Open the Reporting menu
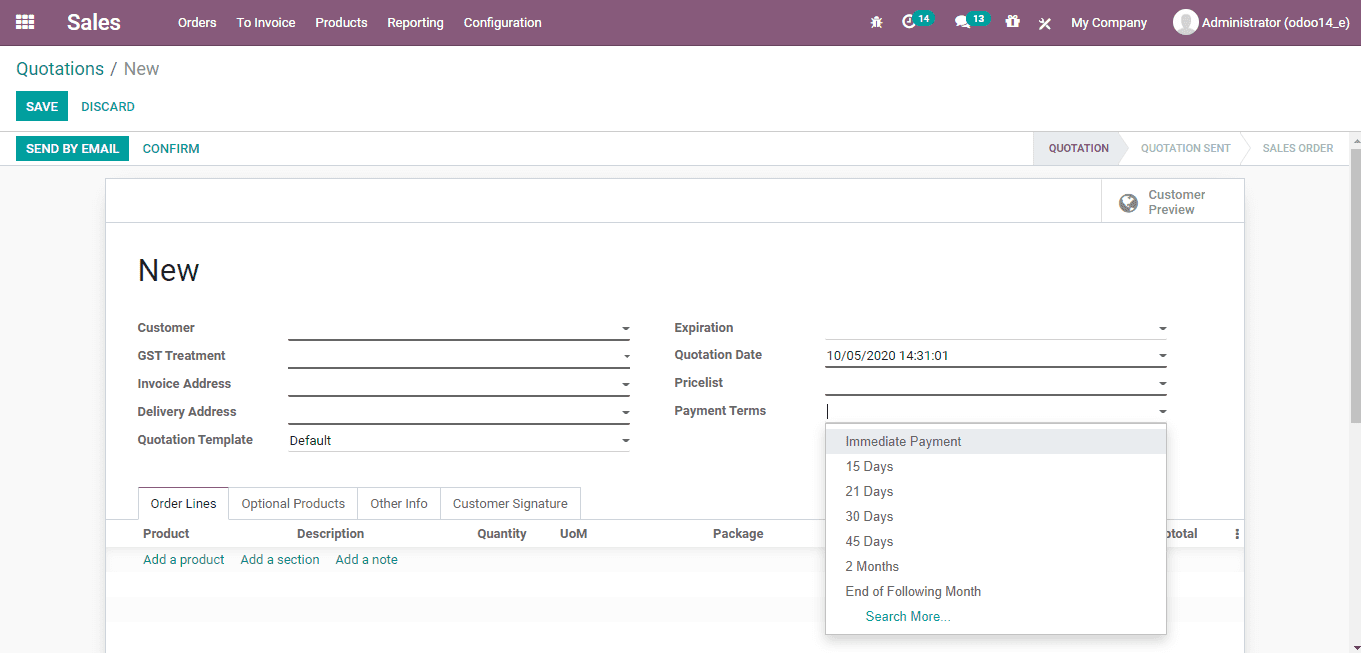The height and width of the screenshot is (653, 1361). (415, 22)
